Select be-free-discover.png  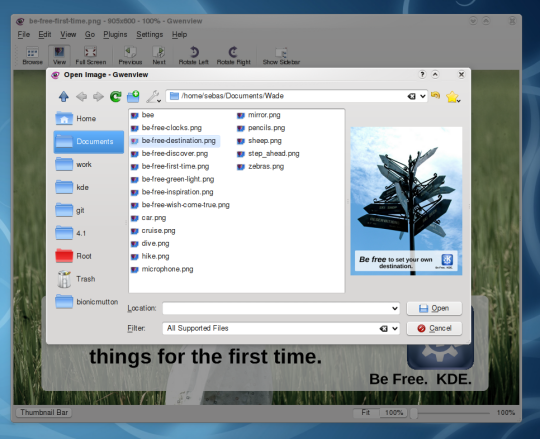(x=169, y=154)
